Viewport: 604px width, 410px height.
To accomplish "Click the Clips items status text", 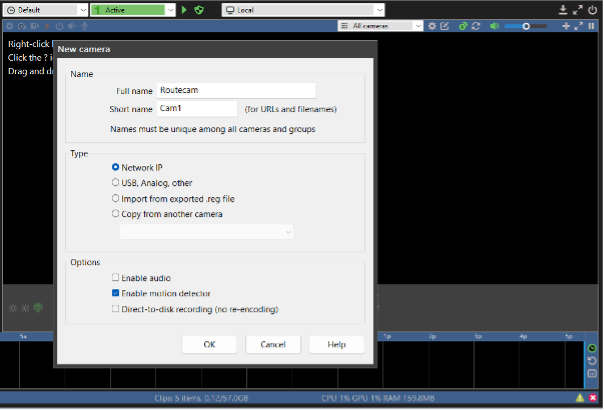I will [201, 398].
